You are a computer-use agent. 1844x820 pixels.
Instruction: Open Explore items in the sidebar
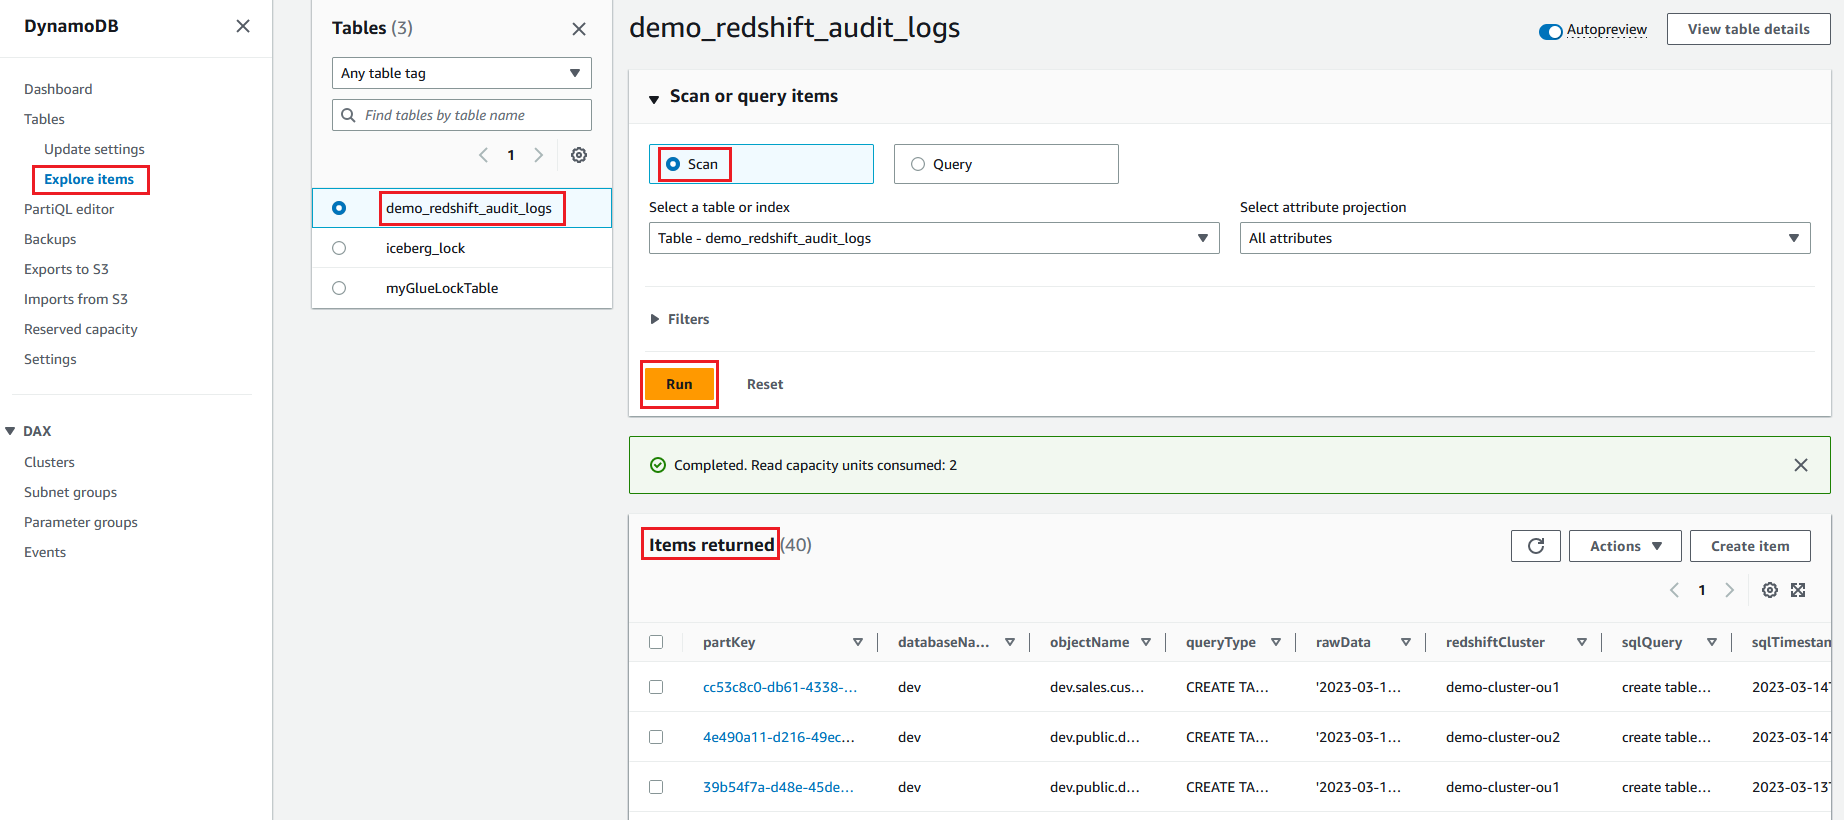tap(89, 179)
